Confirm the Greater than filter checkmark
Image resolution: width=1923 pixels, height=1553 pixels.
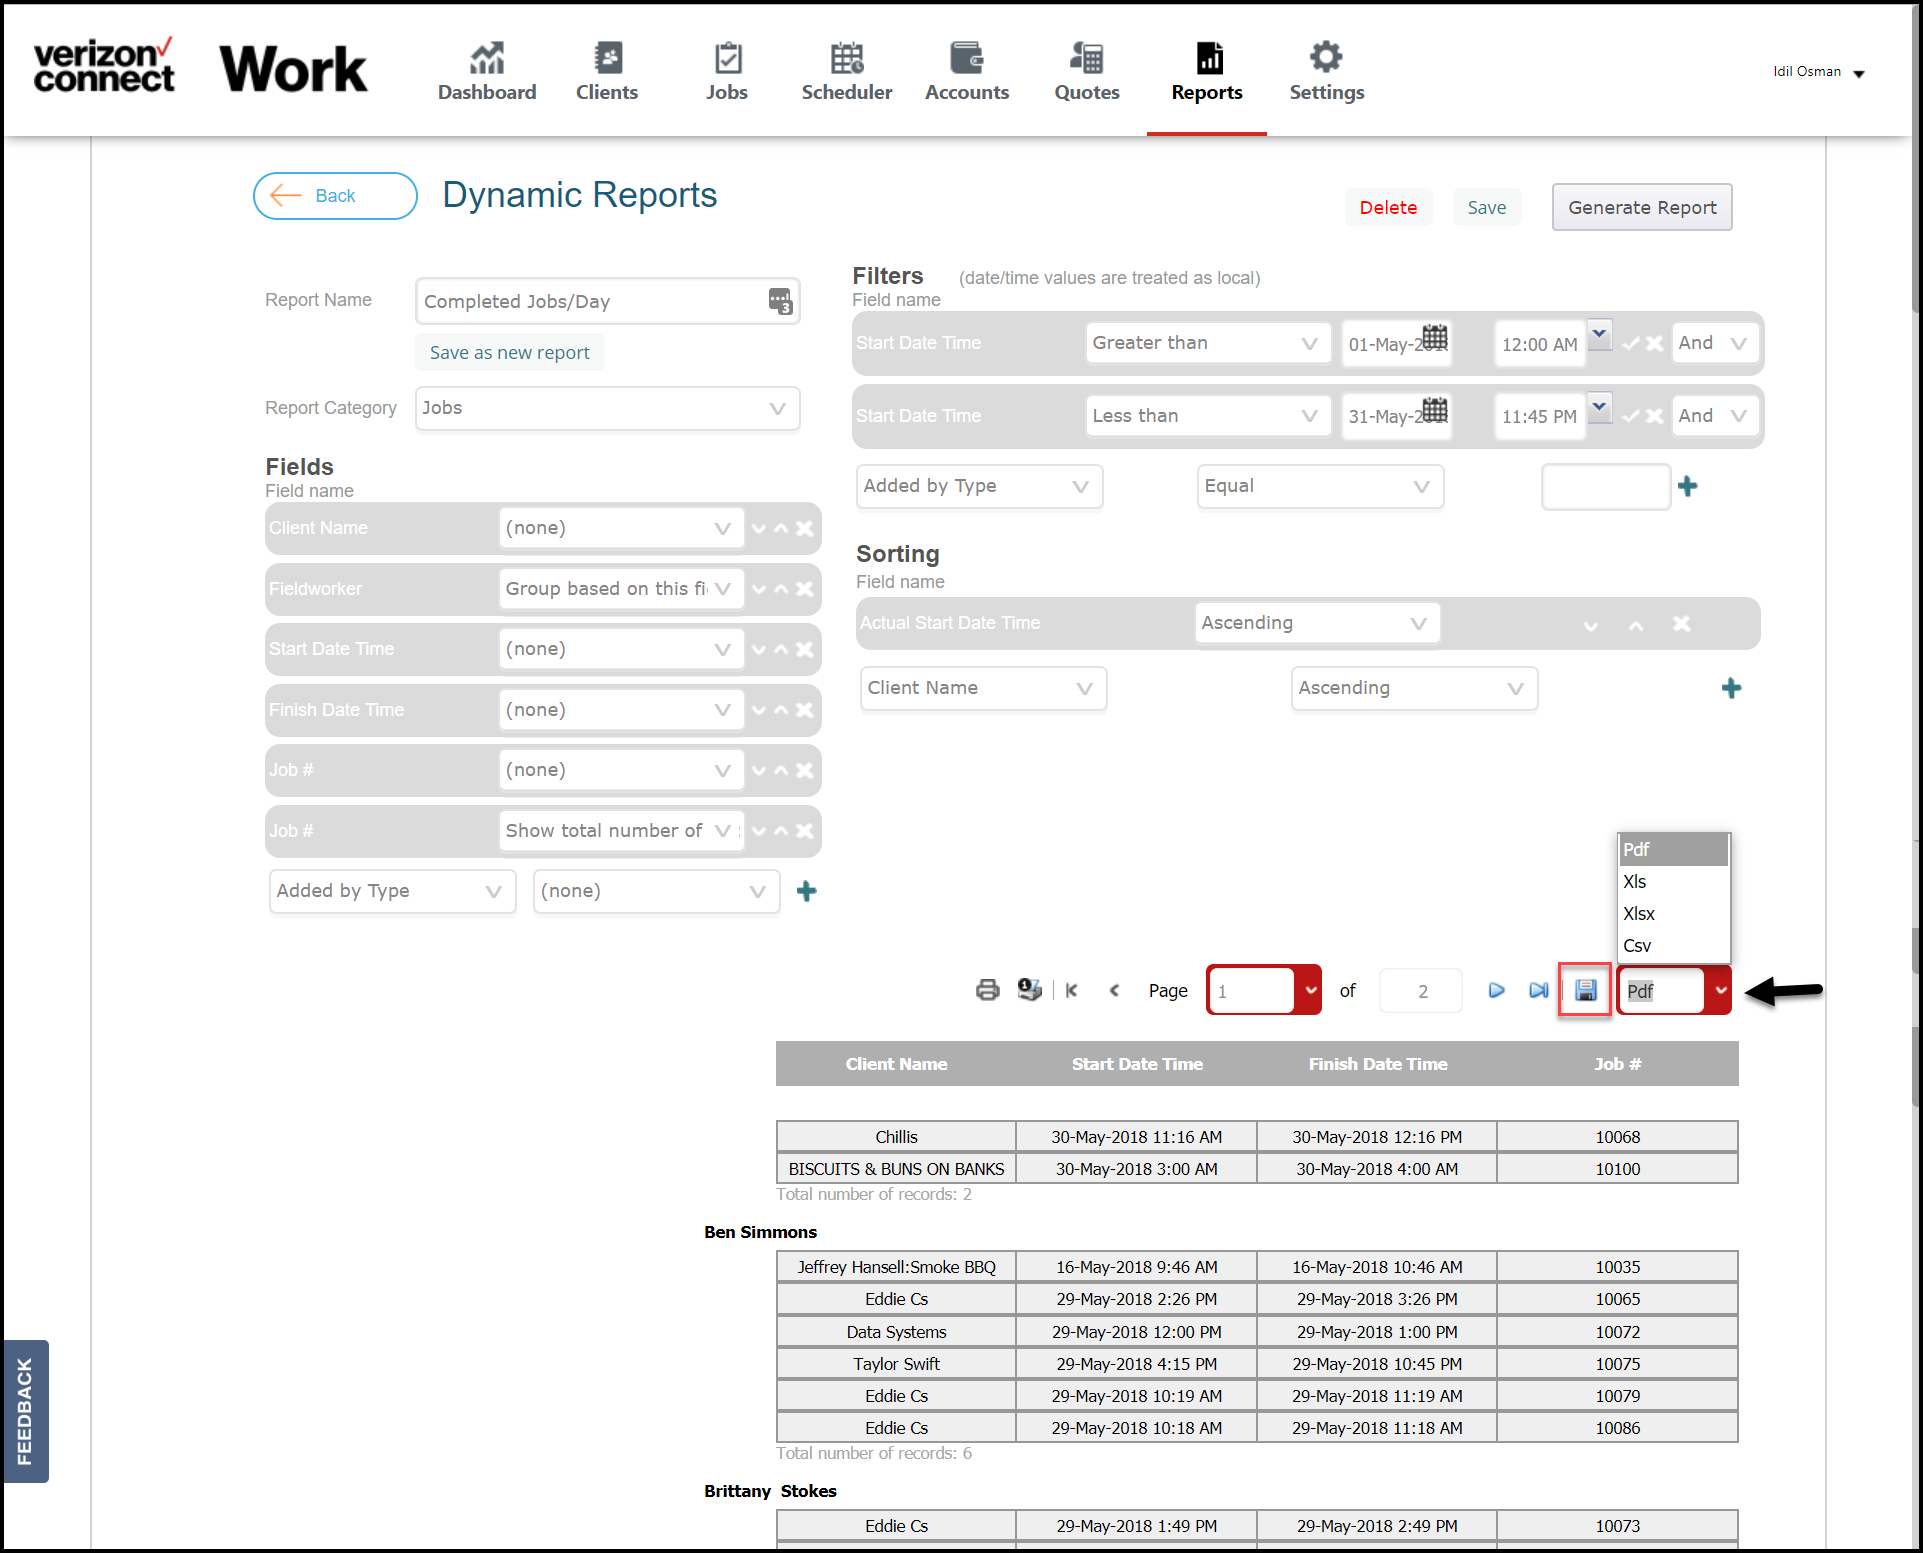[x=1631, y=343]
